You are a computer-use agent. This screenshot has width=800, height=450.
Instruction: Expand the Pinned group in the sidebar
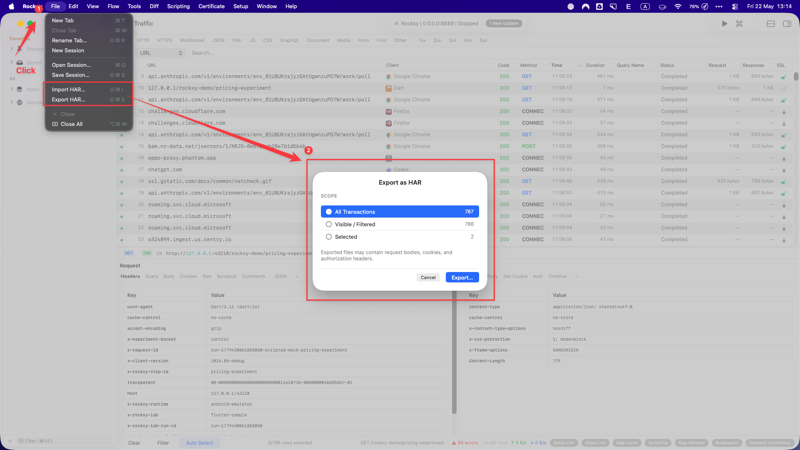coord(12,49)
